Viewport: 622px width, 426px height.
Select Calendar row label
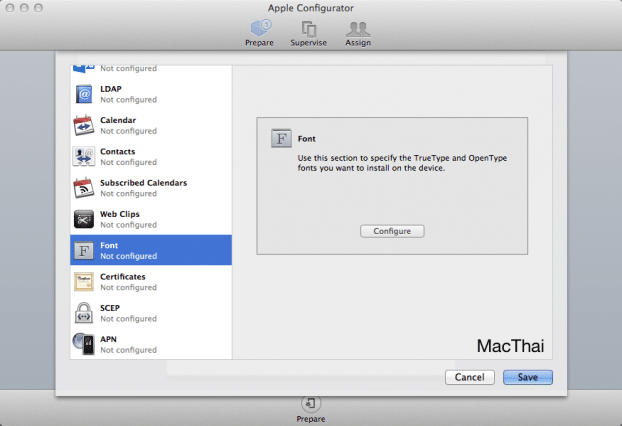pyautogui.click(x=118, y=120)
